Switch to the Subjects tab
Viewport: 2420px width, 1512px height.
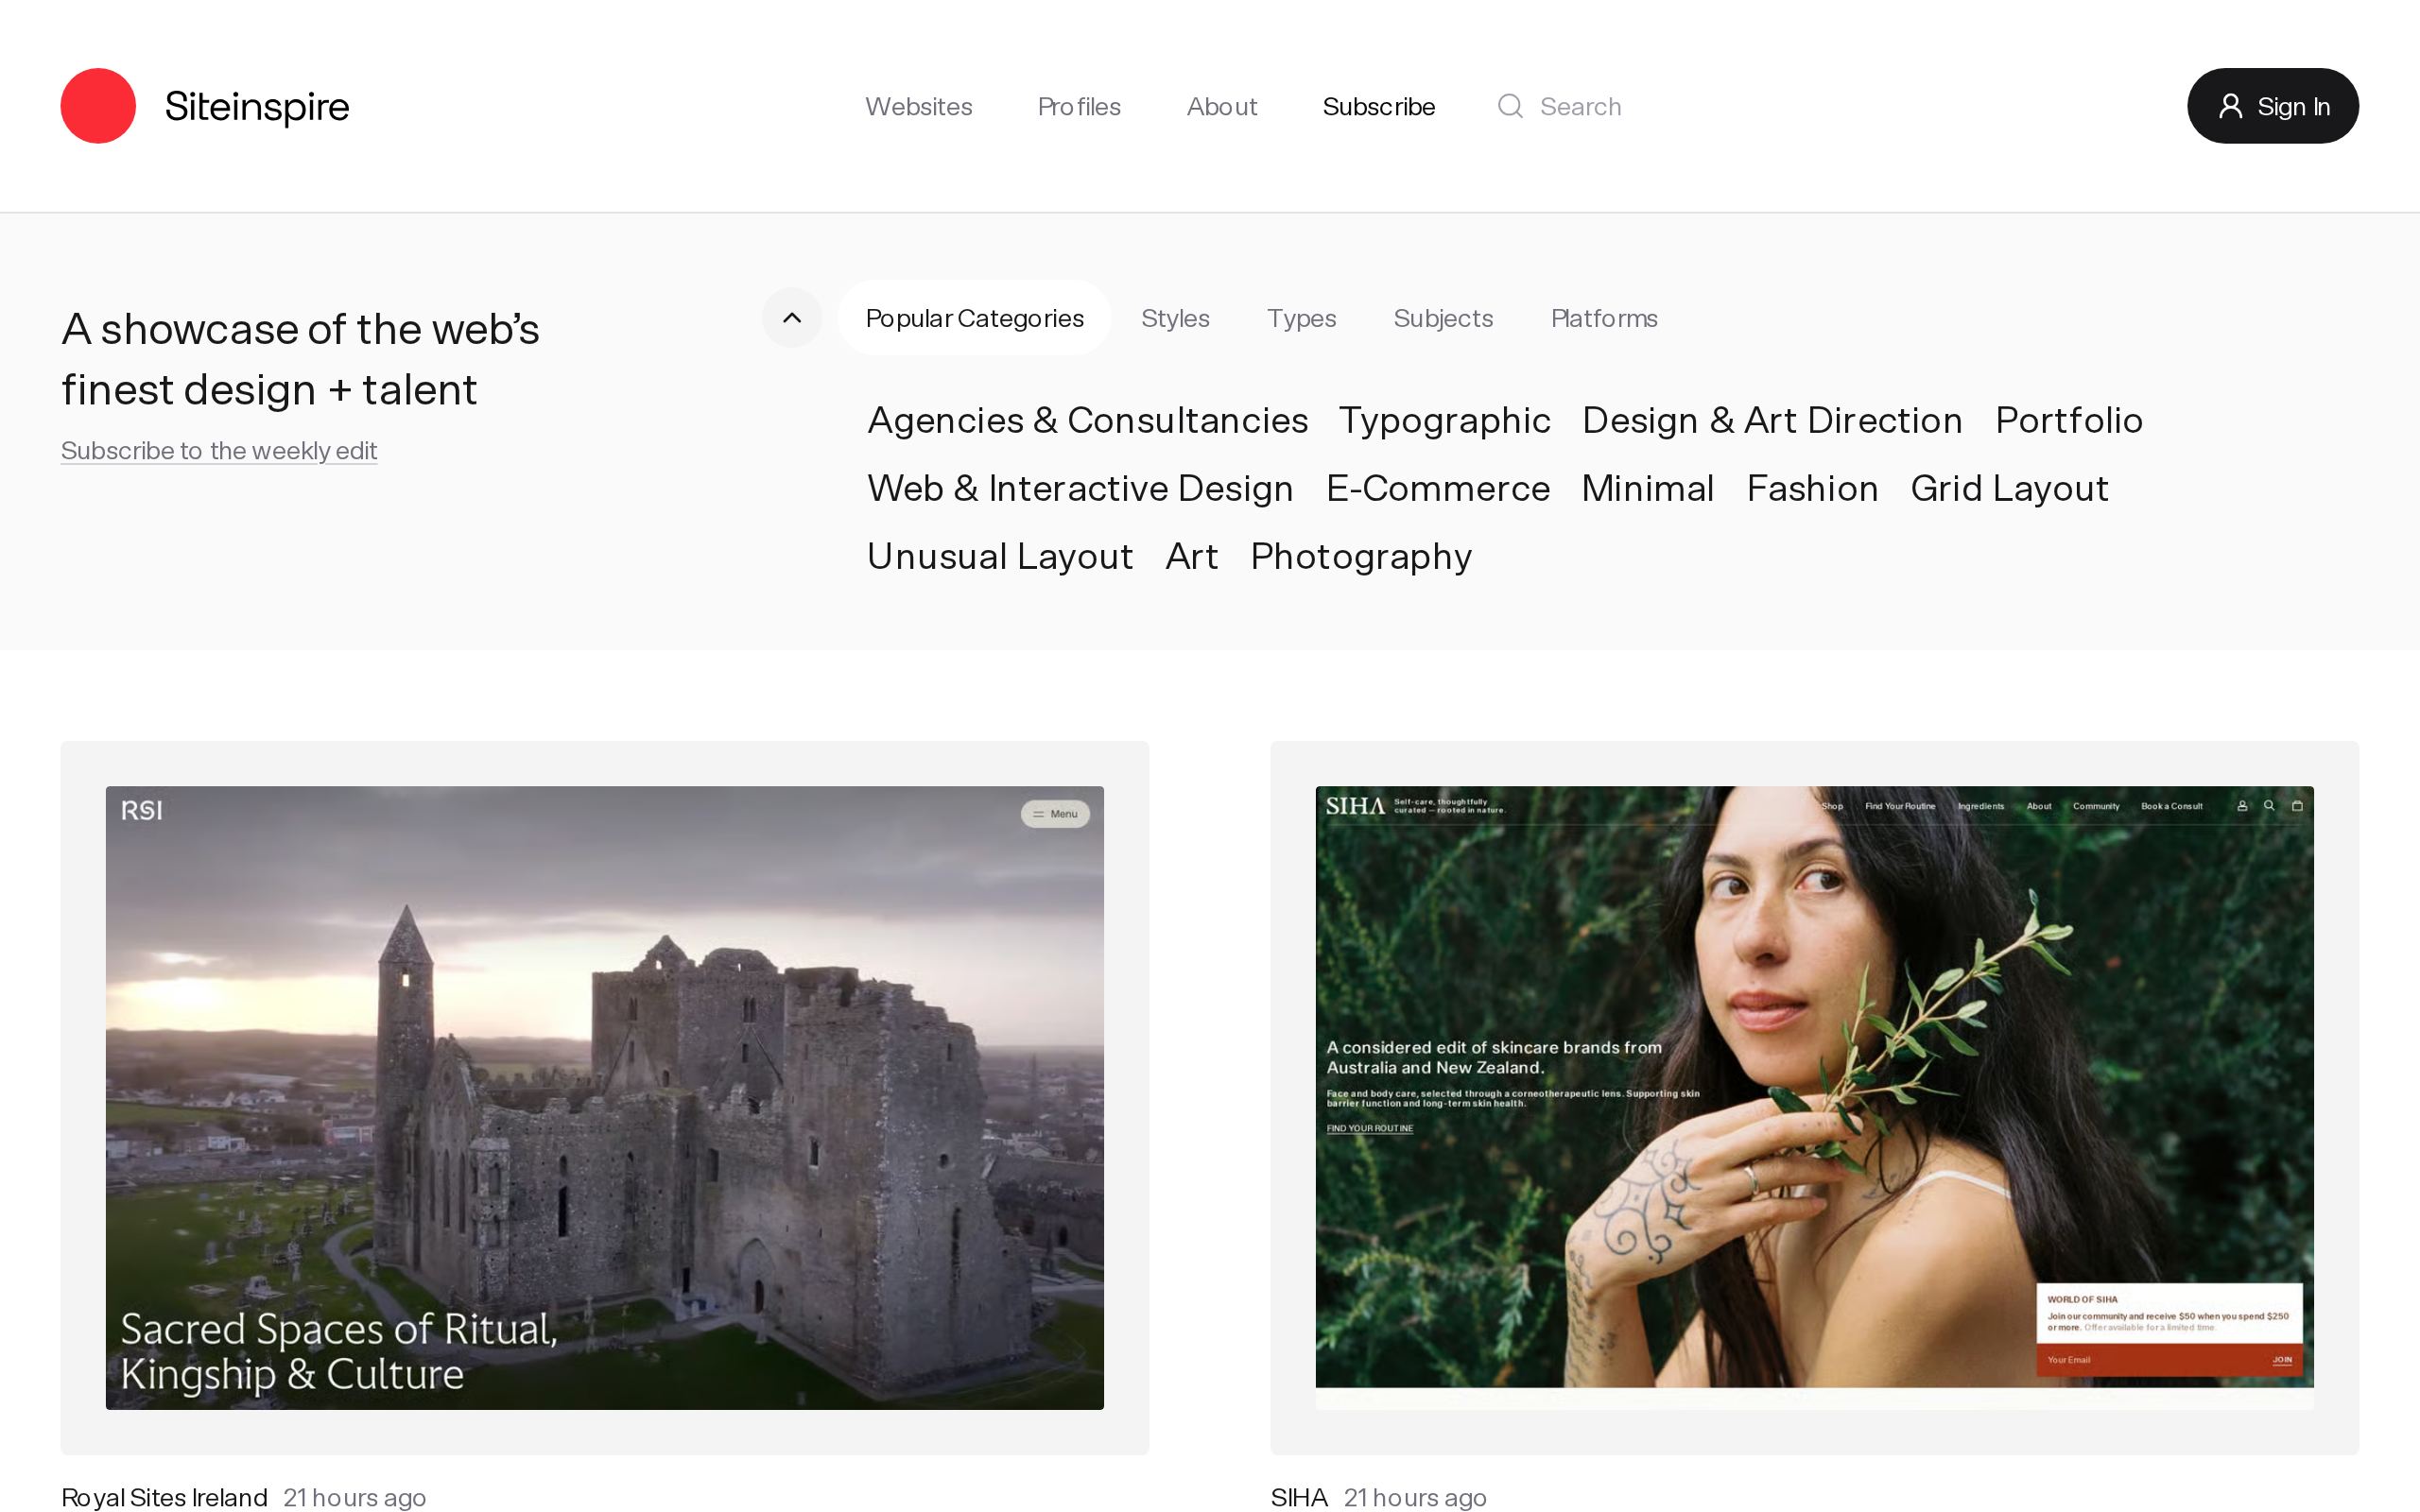tap(1443, 318)
